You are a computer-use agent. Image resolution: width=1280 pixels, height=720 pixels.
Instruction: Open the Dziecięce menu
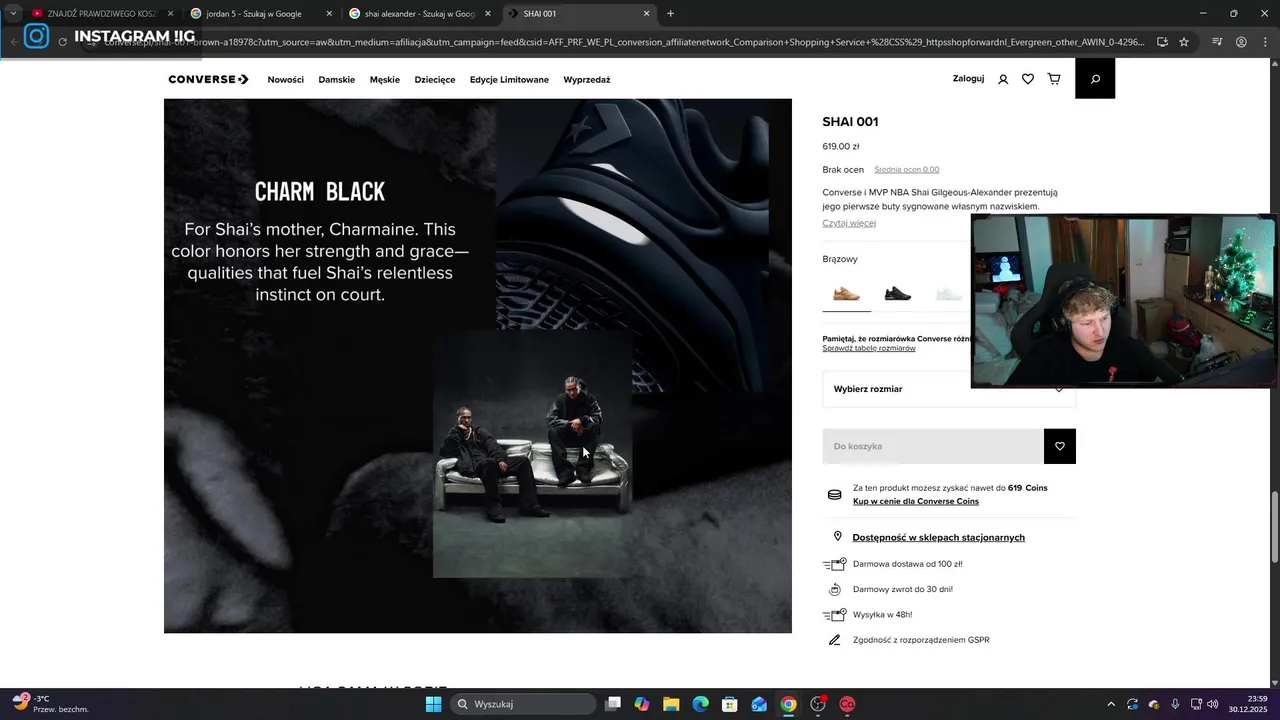click(x=435, y=80)
